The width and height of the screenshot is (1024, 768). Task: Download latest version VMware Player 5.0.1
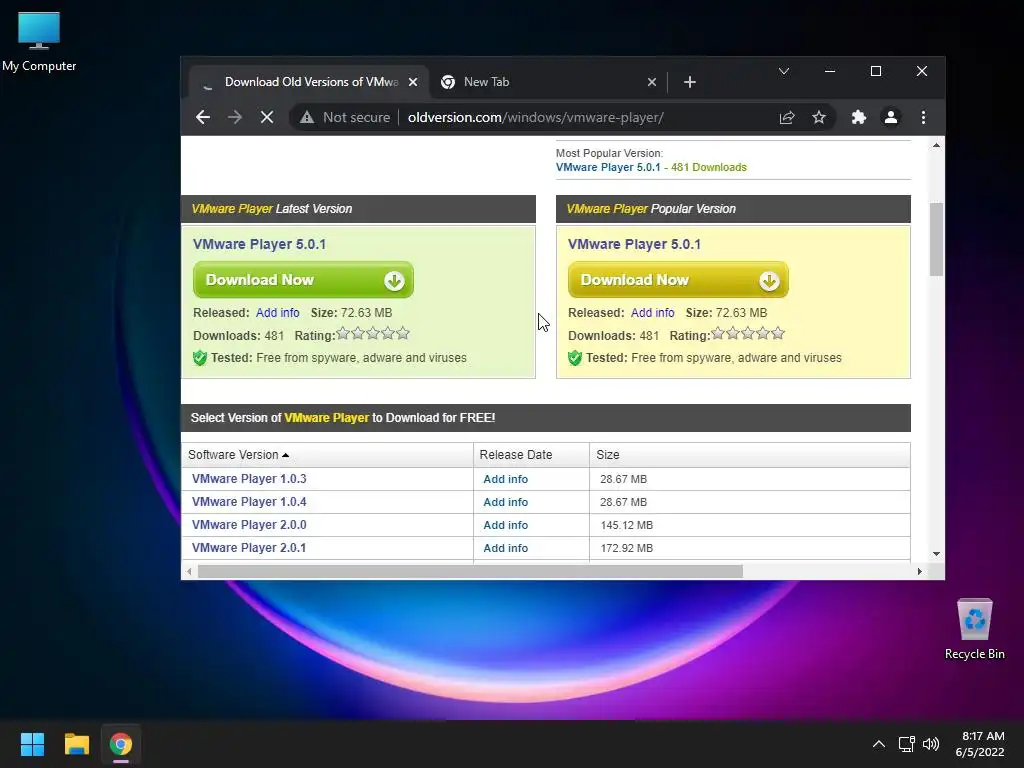(303, 280)
